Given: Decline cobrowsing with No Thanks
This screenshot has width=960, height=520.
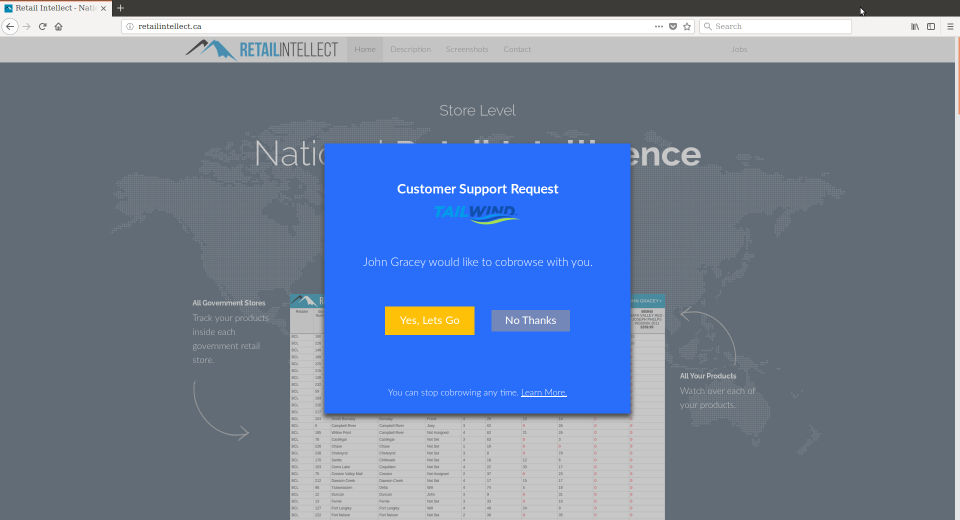Looking at the screenshot, I should pyautogui.click(x=530, y=320).
